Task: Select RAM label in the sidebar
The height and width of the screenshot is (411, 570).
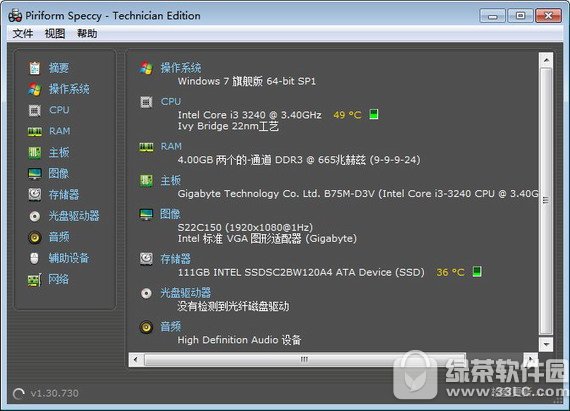Action: pos(60,131)
